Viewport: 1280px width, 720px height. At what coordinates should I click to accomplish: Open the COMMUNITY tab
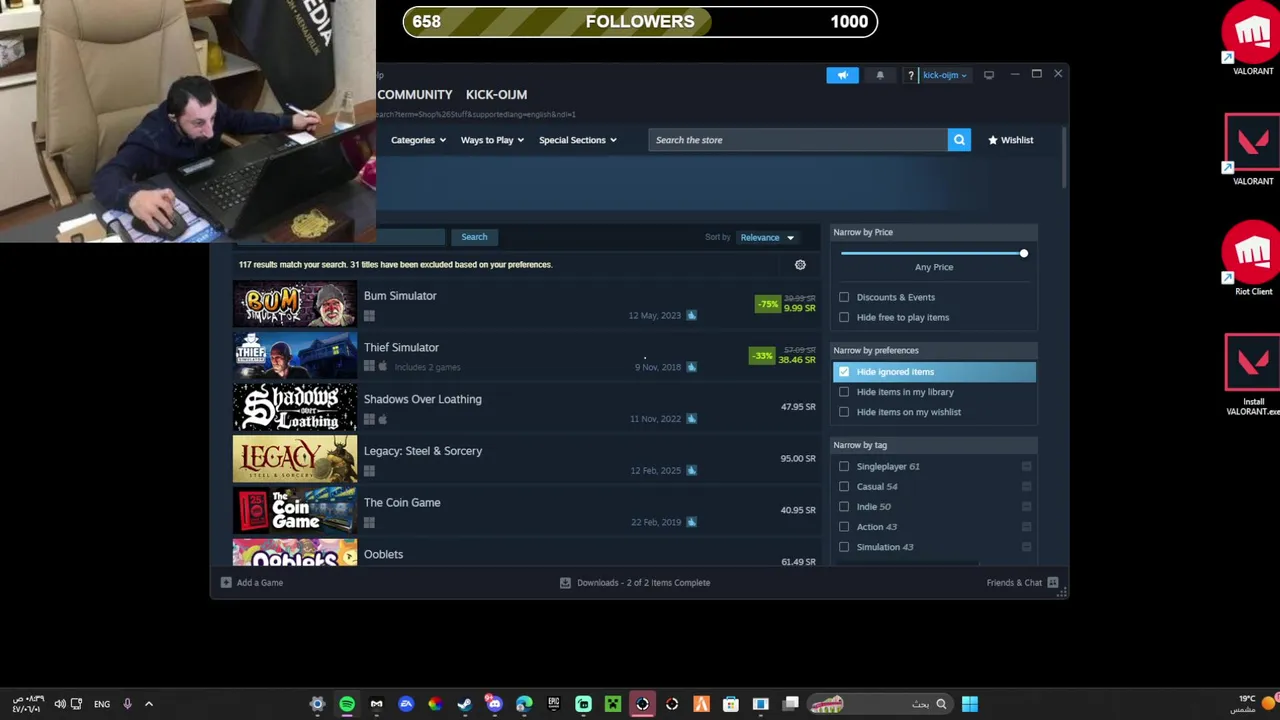[414, 94]
